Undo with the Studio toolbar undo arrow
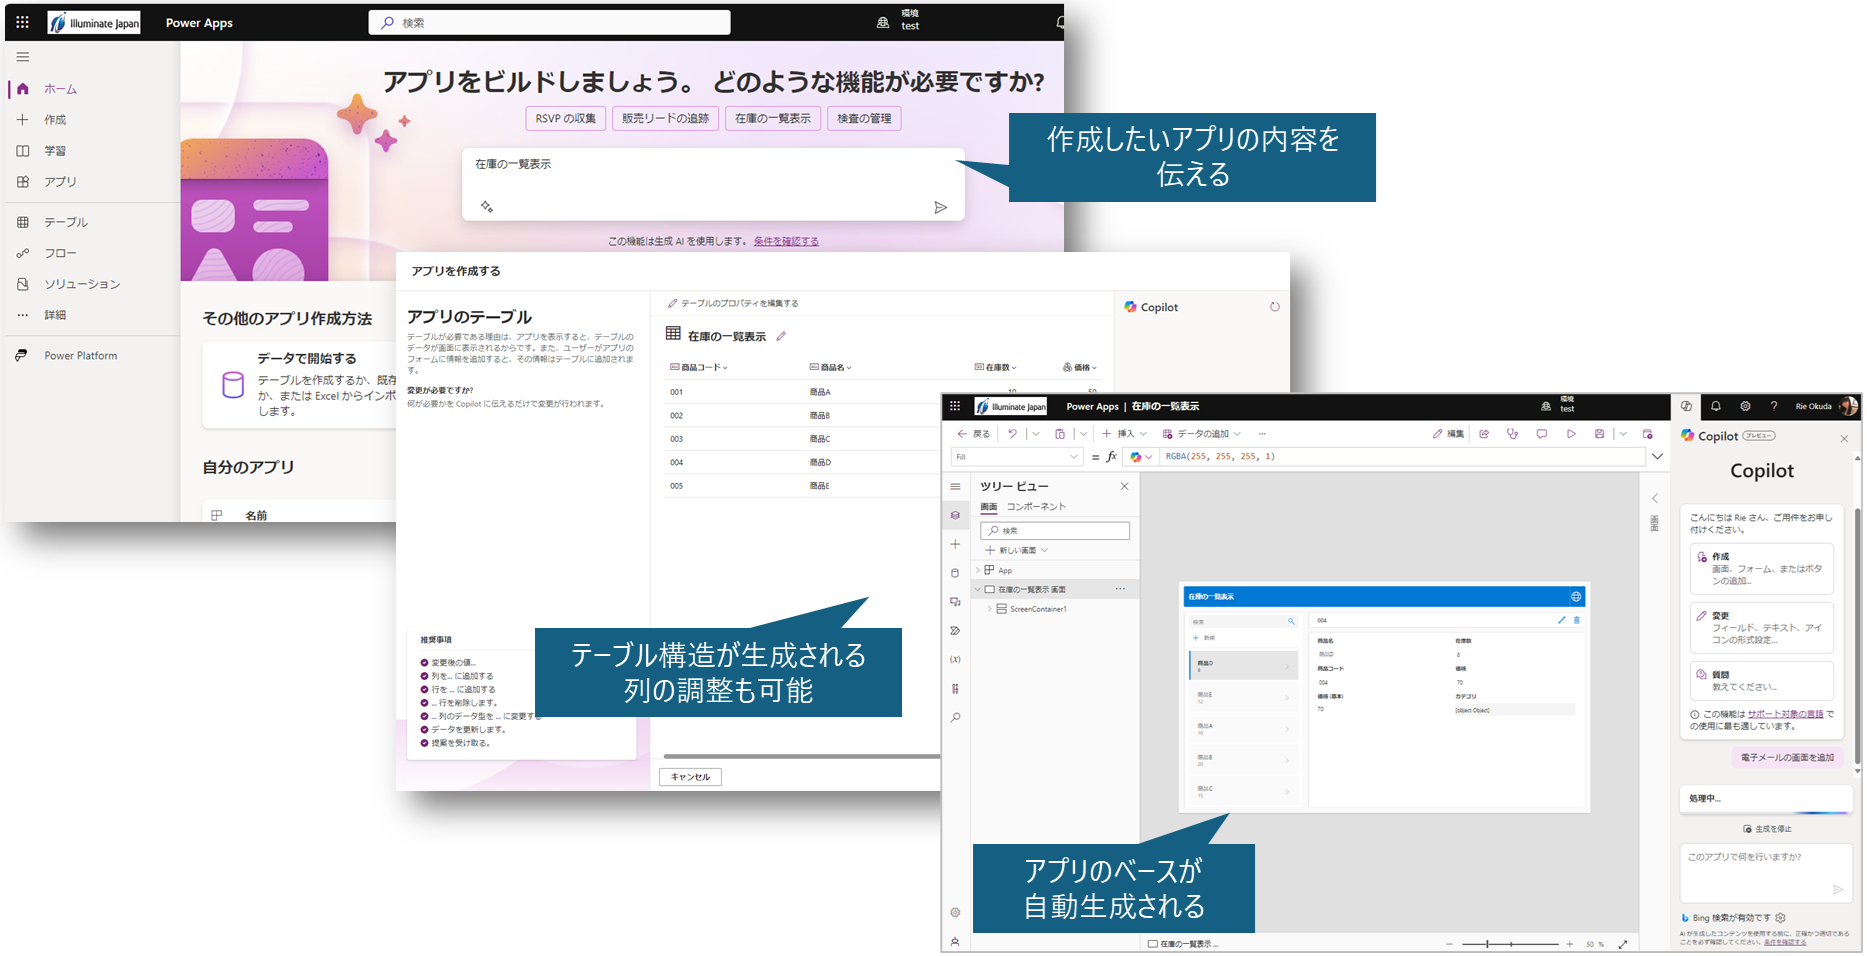The height and width of the screenshot is (956, 1867). coord(1012,434)
